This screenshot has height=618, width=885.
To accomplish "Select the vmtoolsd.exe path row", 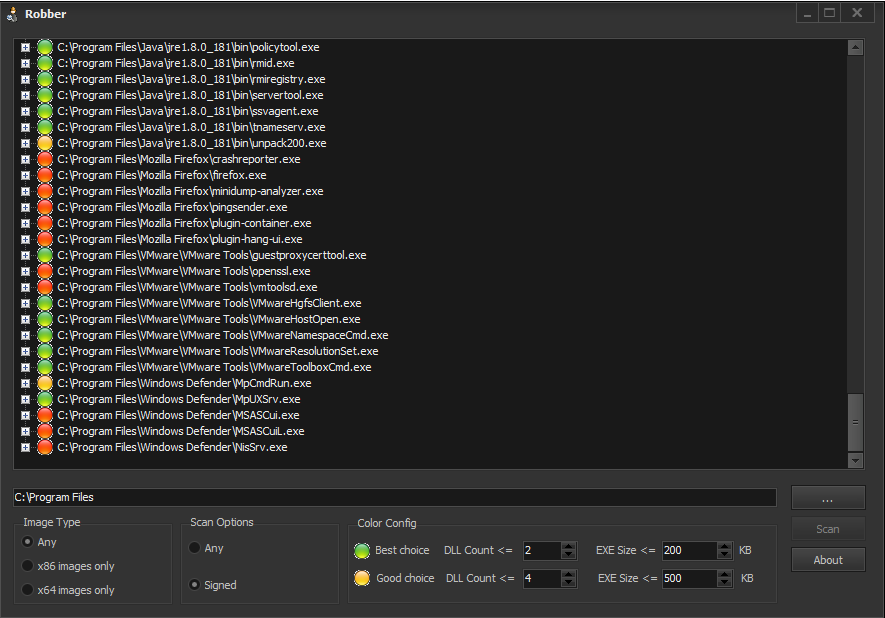I will (187, 287).
